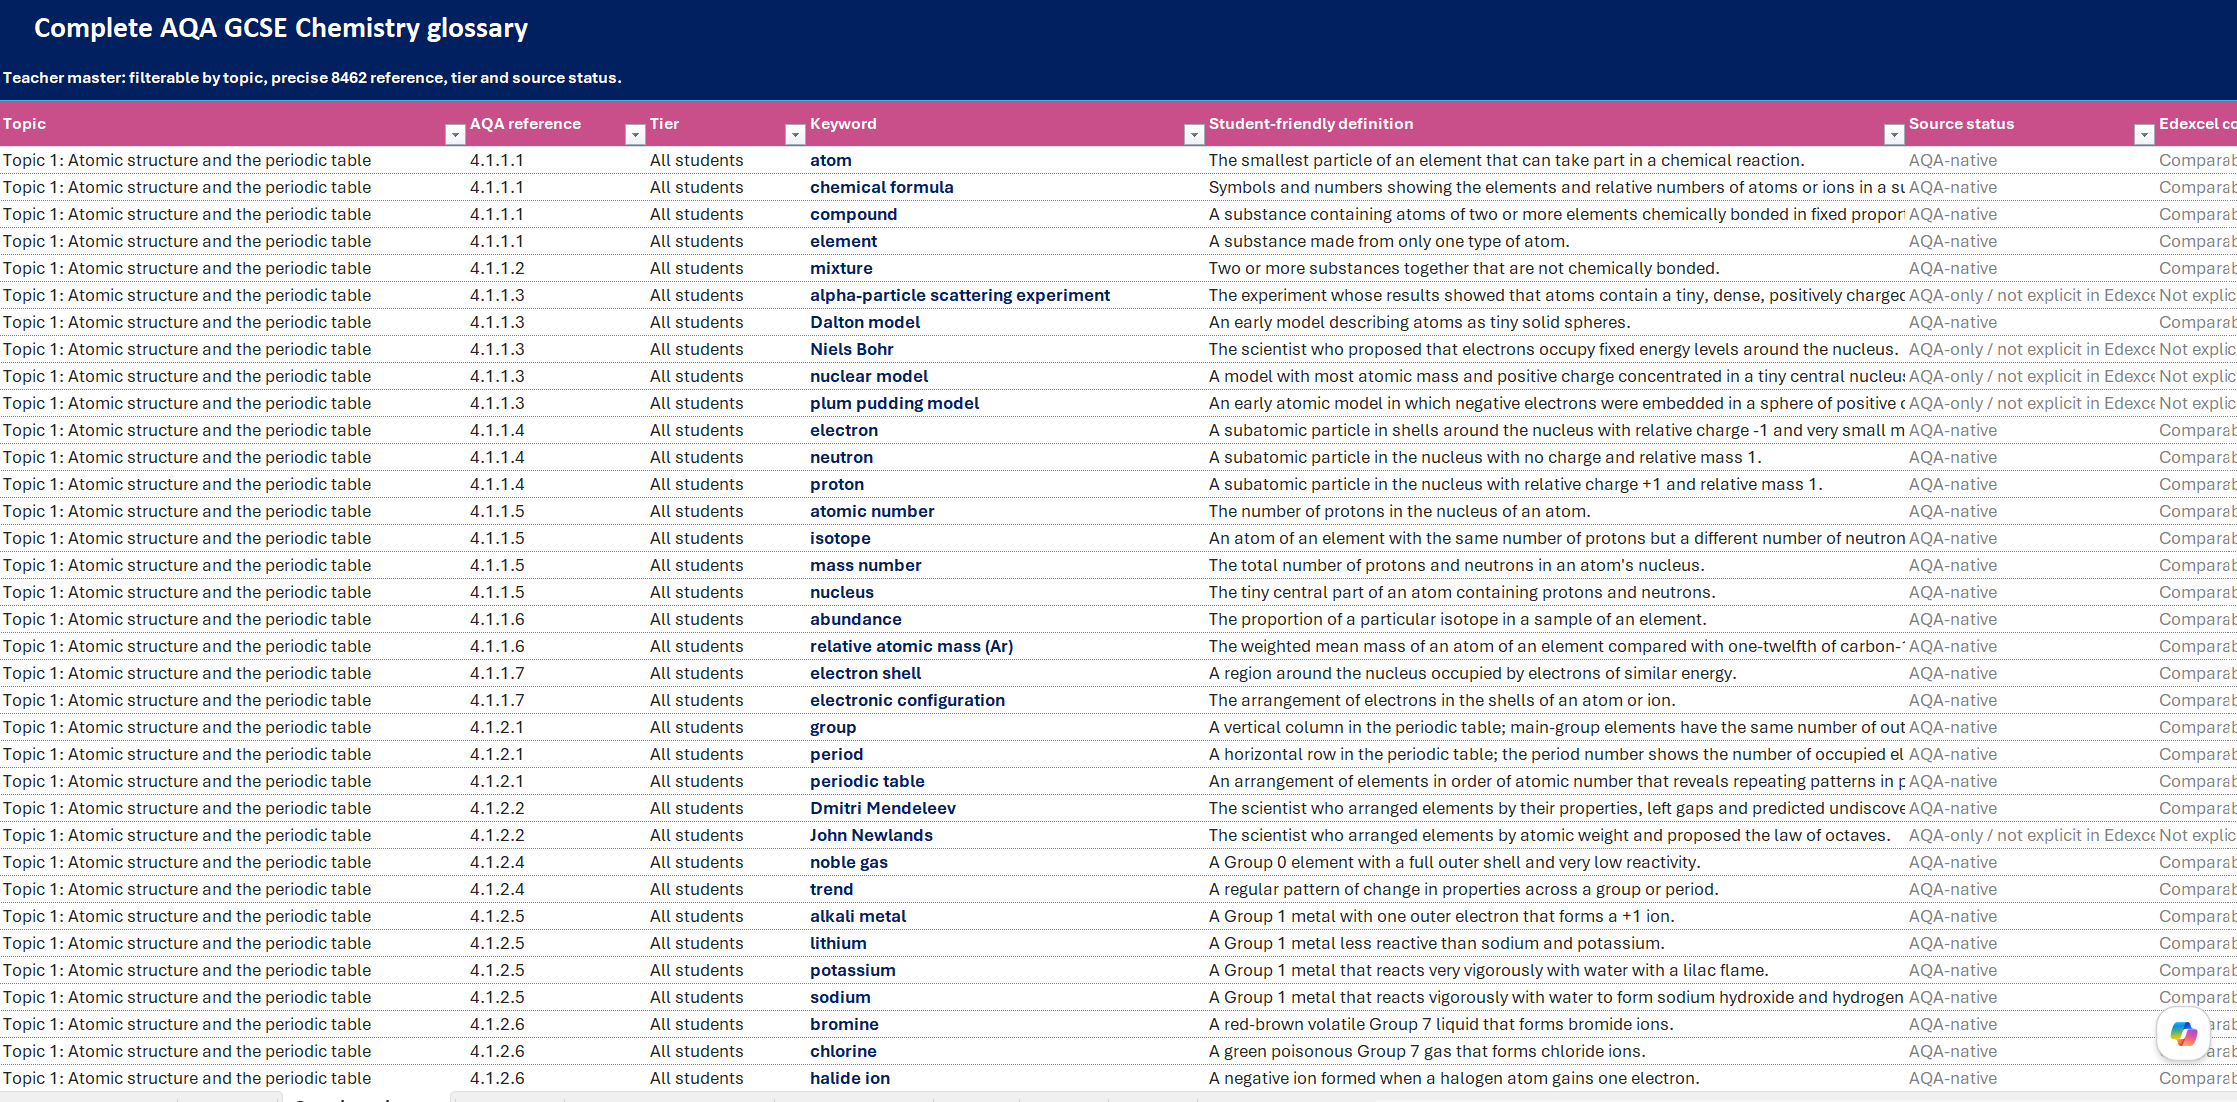The image size is (2237, 1102).
Task: Select the keyword cell 'proton'
Action: (x=1005, y=484)
